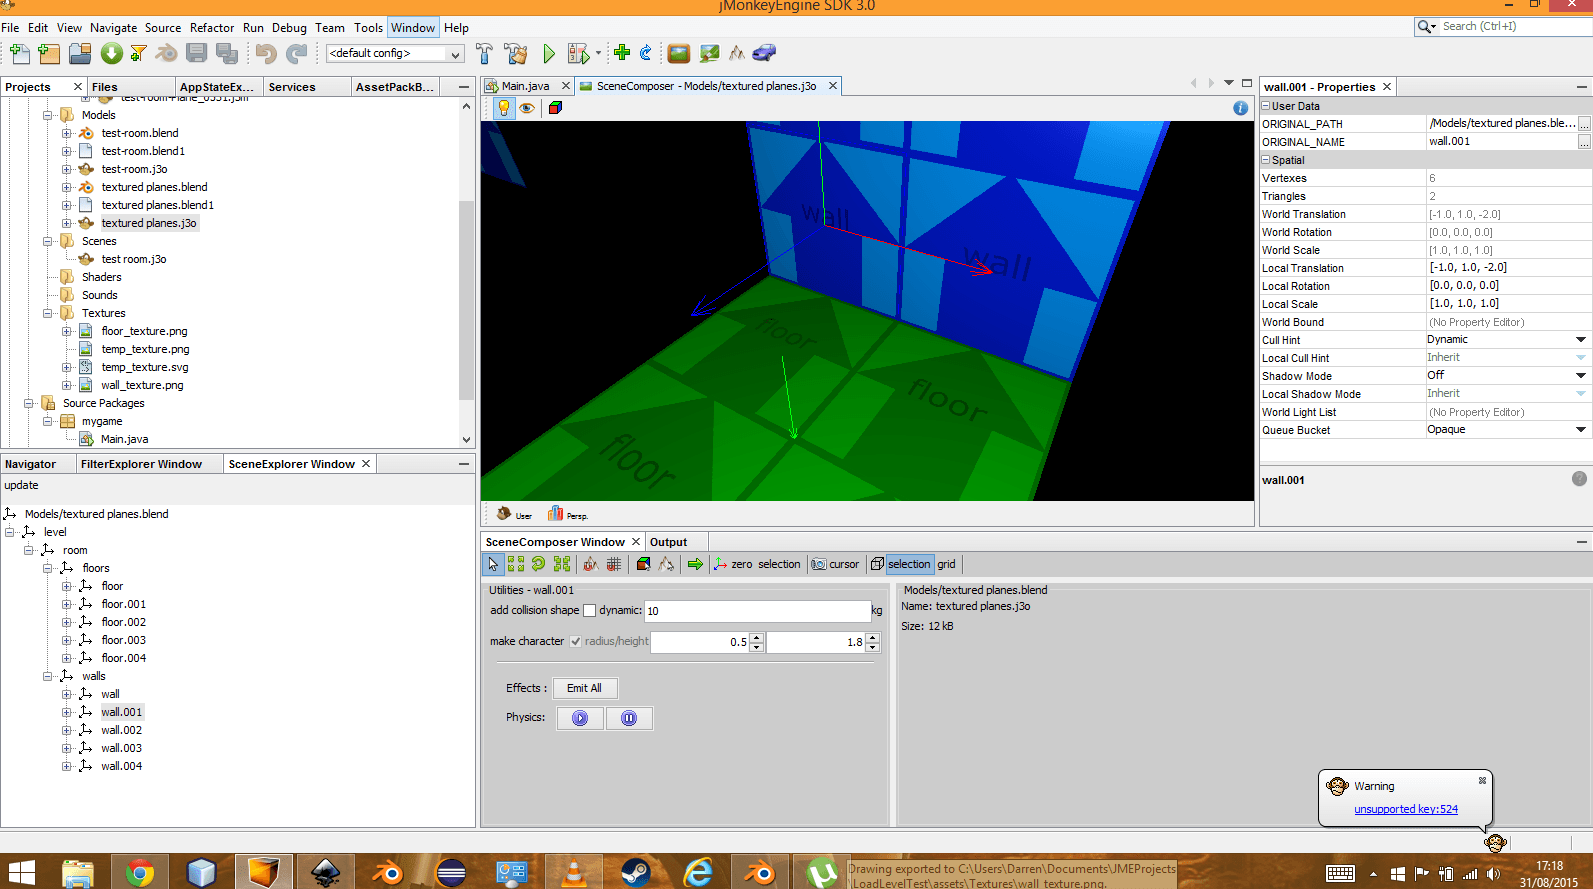Run the project with the green play icon
1593x889 pixels.
(548, 53)
